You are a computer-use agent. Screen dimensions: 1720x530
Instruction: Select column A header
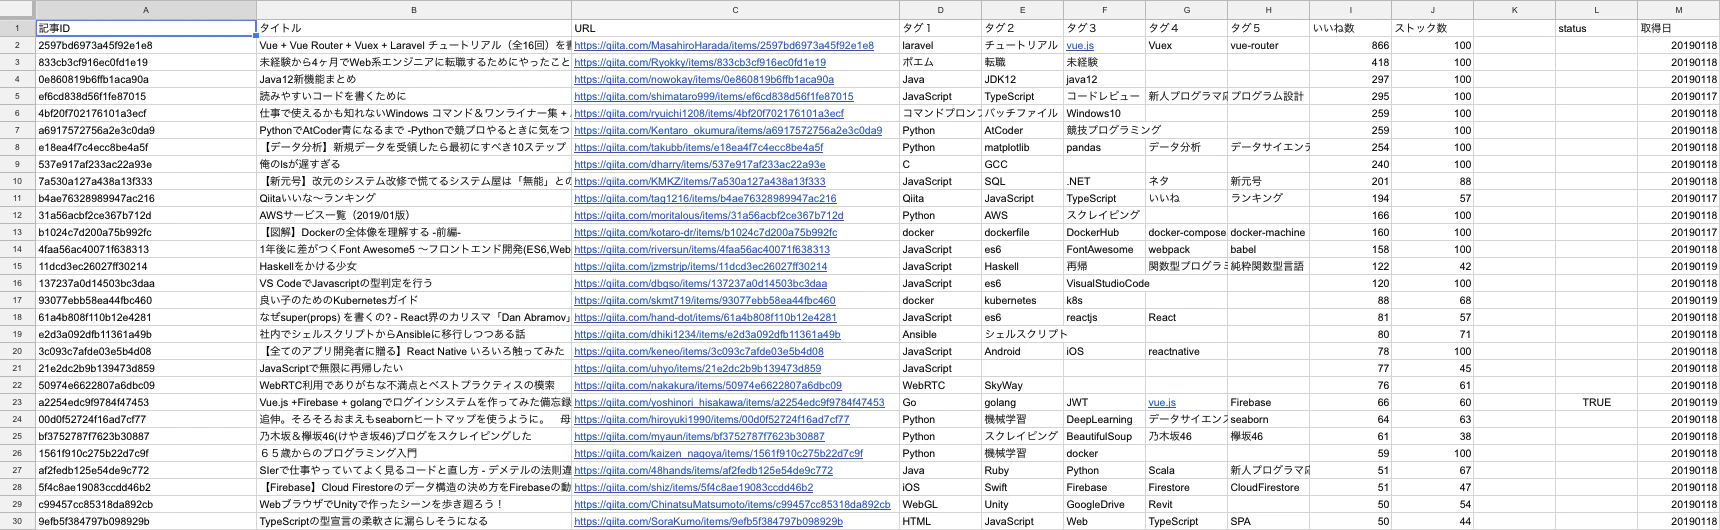coord(146,10)
